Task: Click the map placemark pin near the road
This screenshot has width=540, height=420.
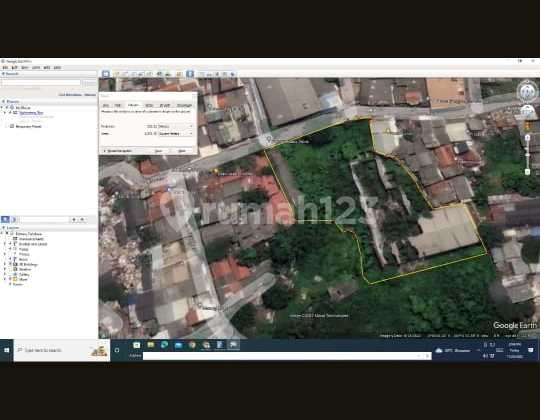Action: click(x=268, y=139)
